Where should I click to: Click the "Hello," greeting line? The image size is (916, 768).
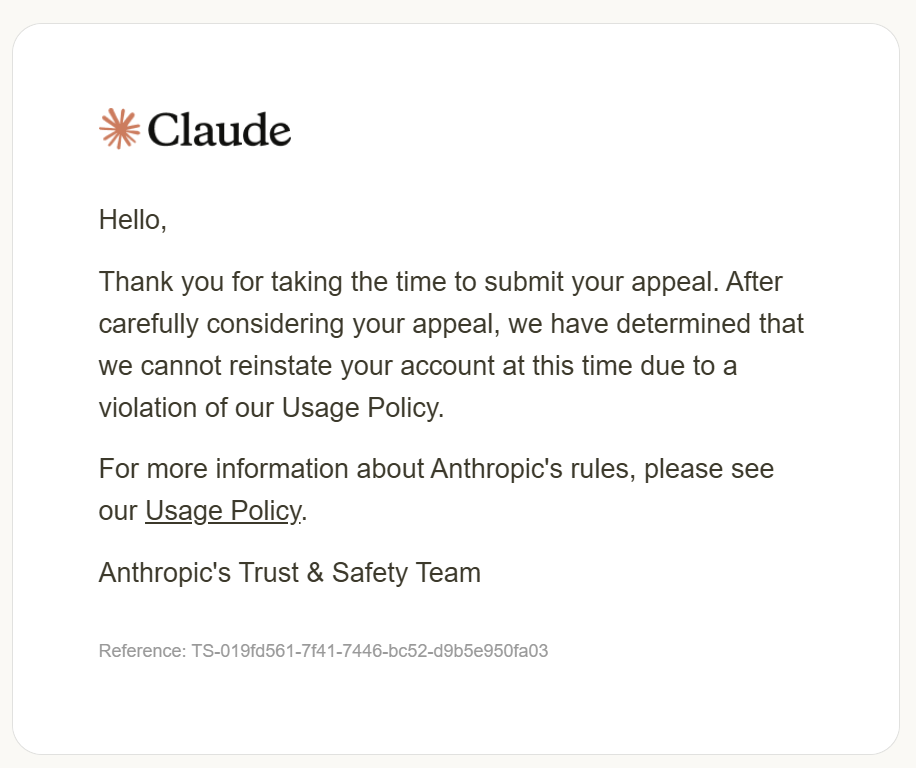click(x=133, y=220)
